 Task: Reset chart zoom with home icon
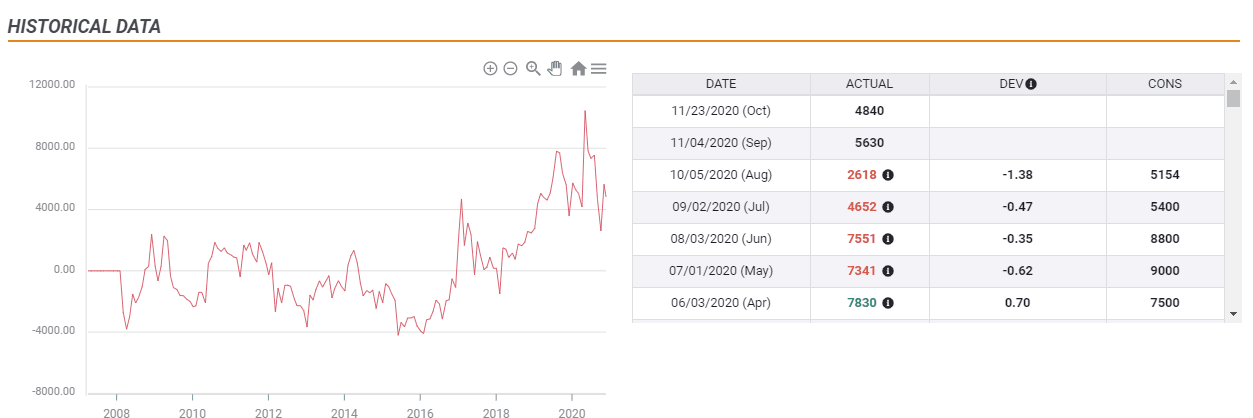coord(578,69)
